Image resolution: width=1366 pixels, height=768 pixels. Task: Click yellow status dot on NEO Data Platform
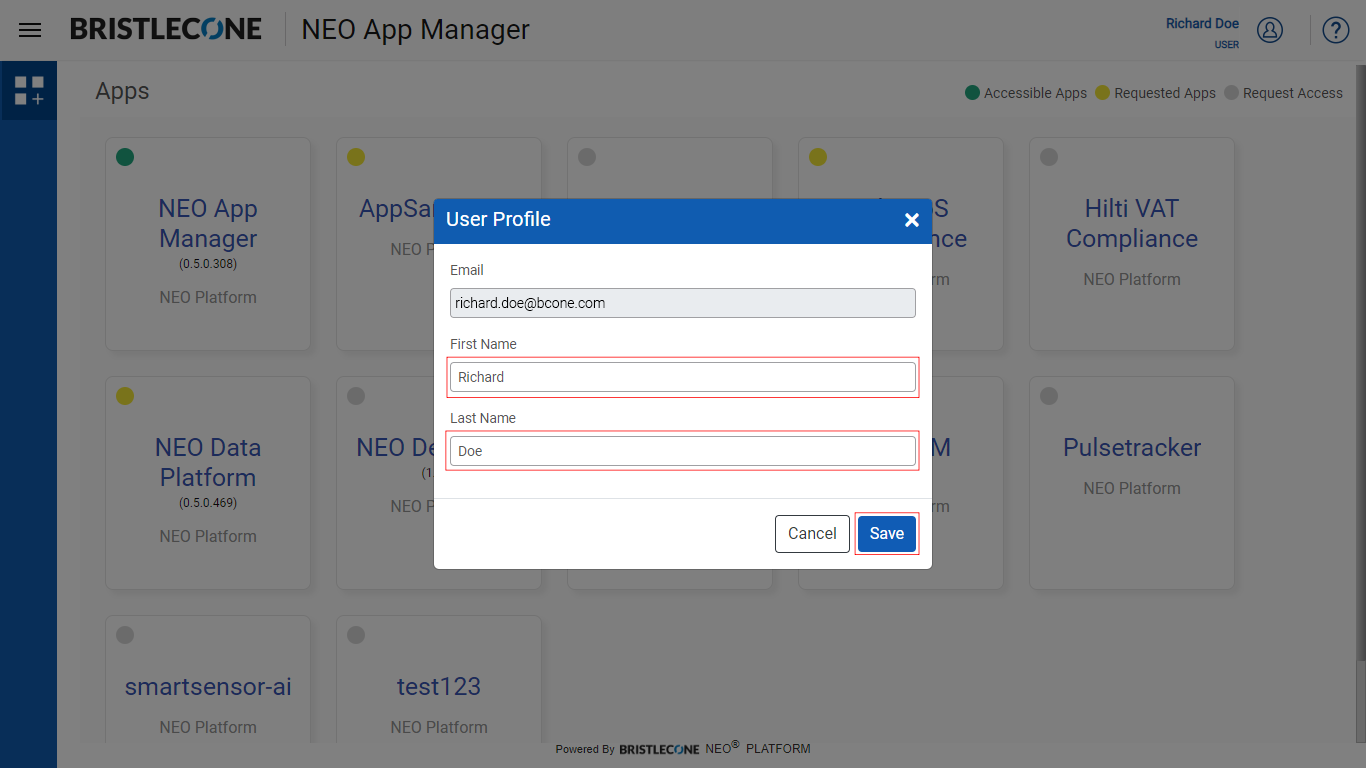125,396
